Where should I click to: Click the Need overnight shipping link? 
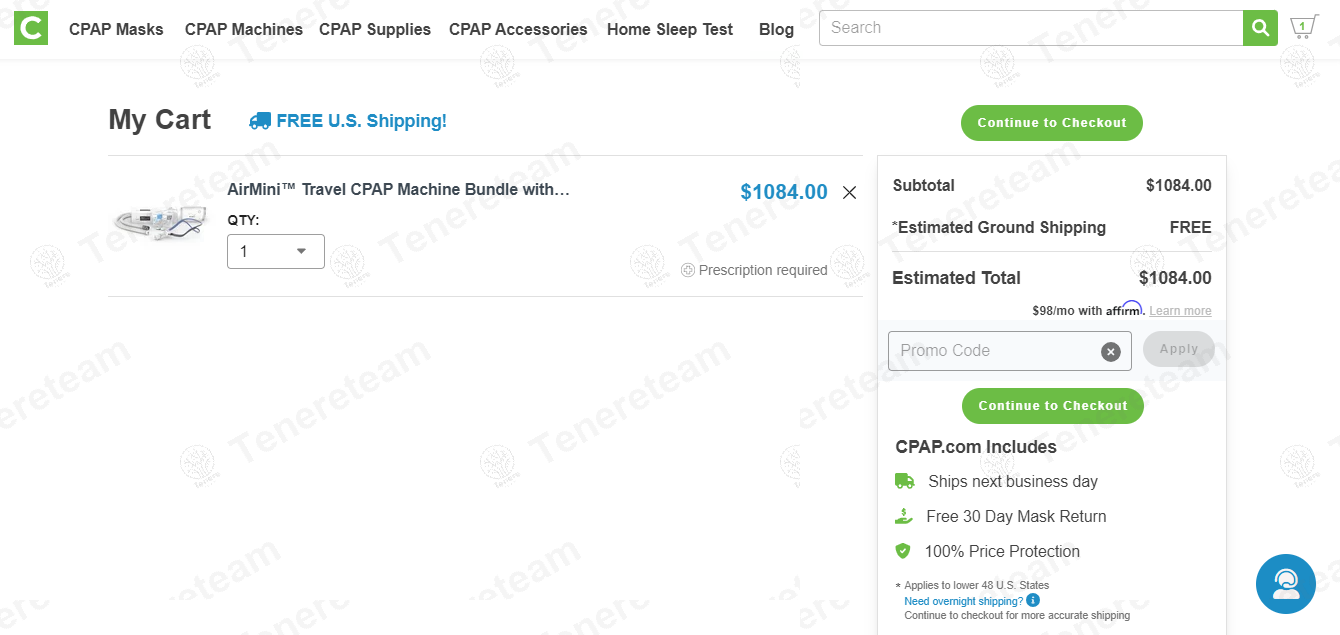pos(963,601)
